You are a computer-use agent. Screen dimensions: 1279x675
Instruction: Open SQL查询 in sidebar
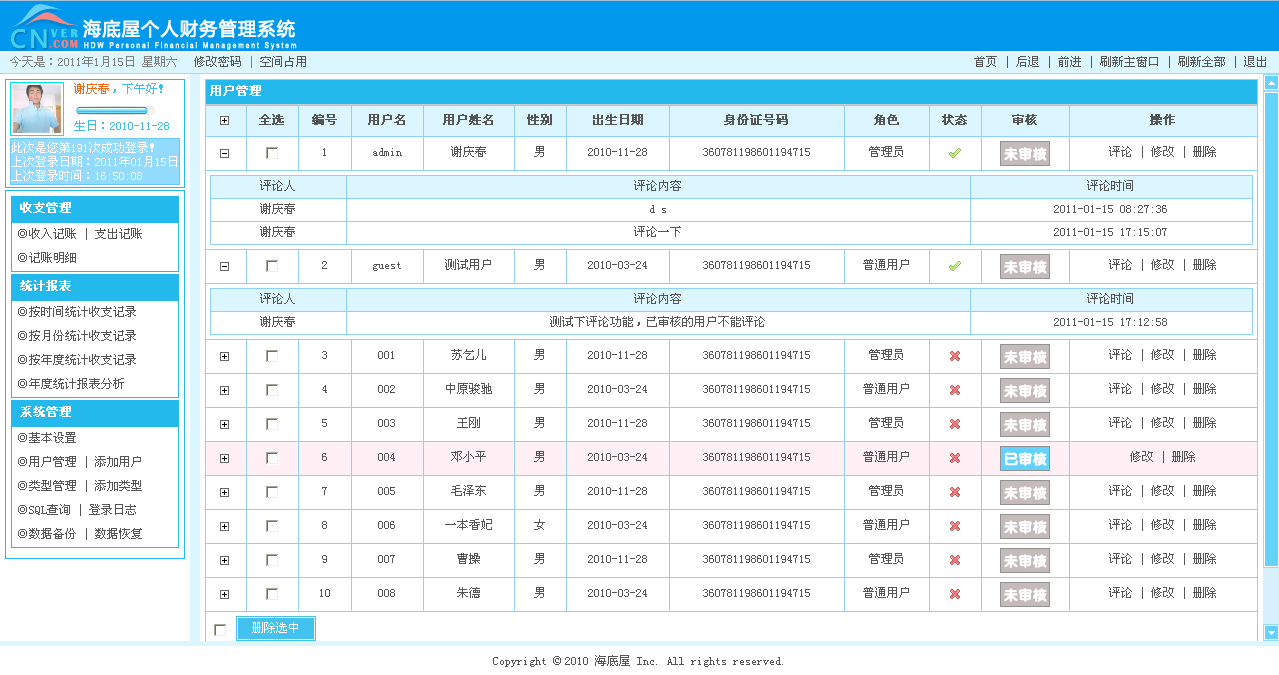tap(49, 510)
